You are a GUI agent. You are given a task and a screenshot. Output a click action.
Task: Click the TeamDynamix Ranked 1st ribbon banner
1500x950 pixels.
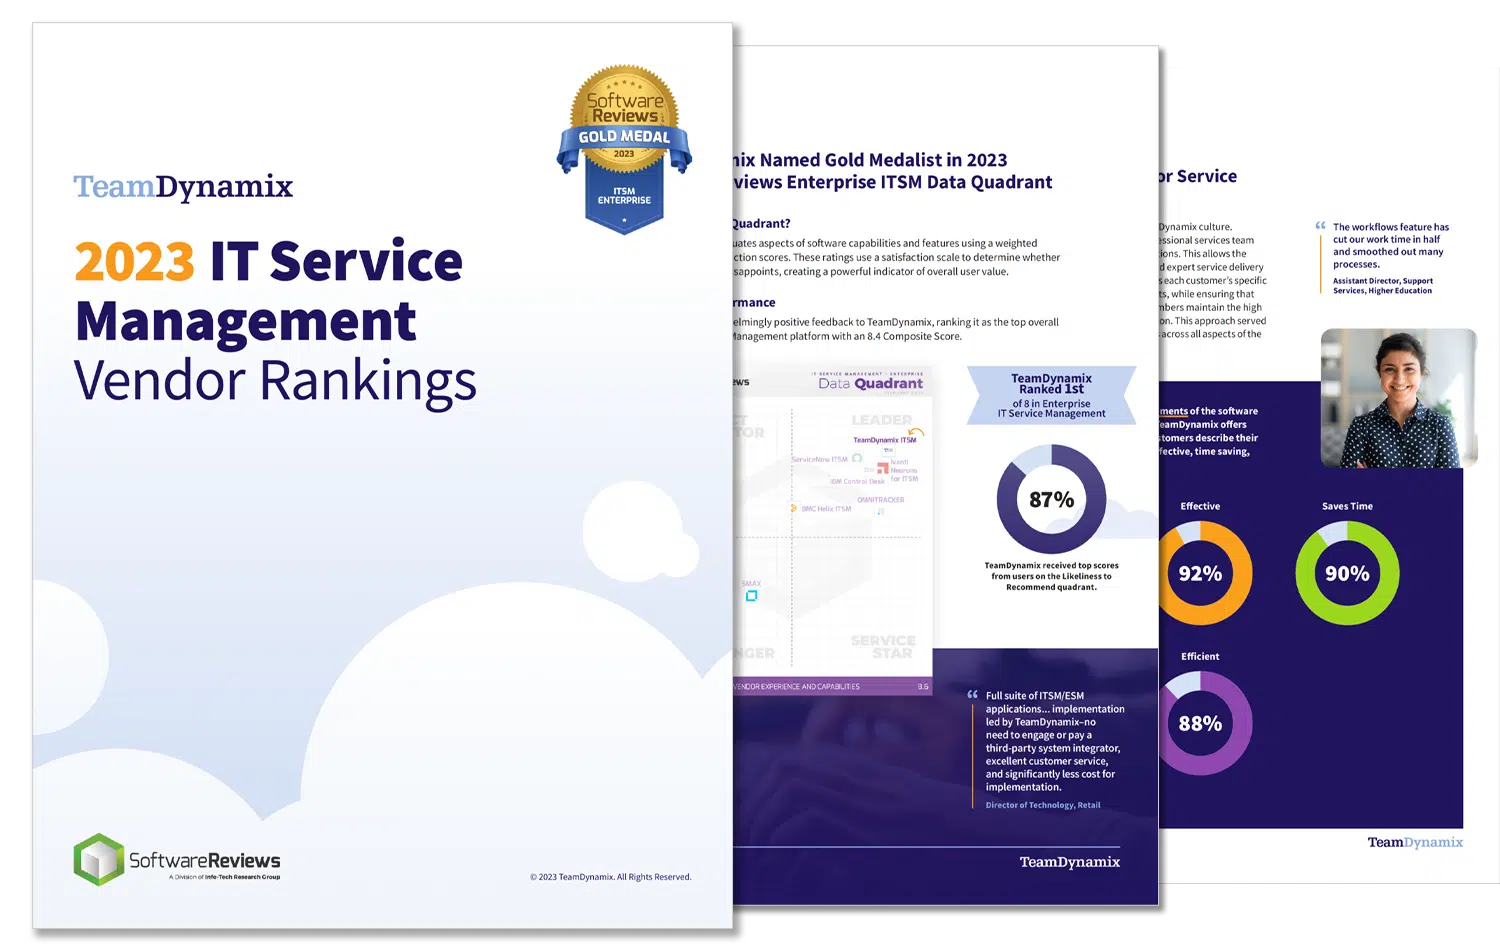(x=1051, y=395)
